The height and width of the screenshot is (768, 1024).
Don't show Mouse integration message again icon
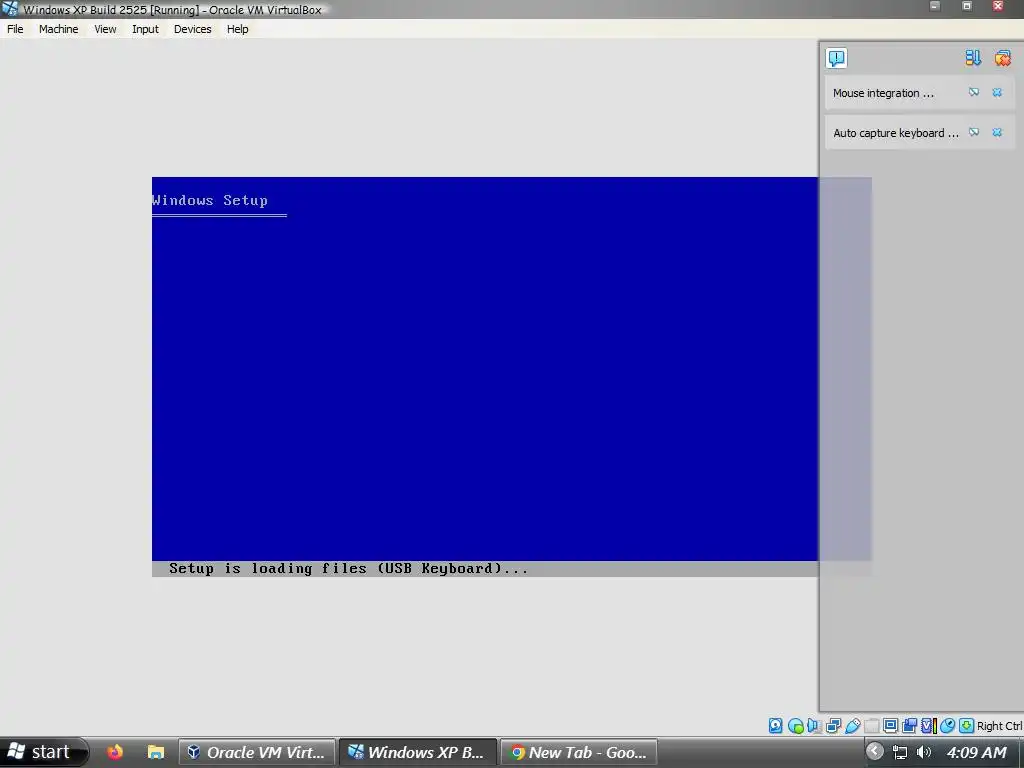[974, 93]
